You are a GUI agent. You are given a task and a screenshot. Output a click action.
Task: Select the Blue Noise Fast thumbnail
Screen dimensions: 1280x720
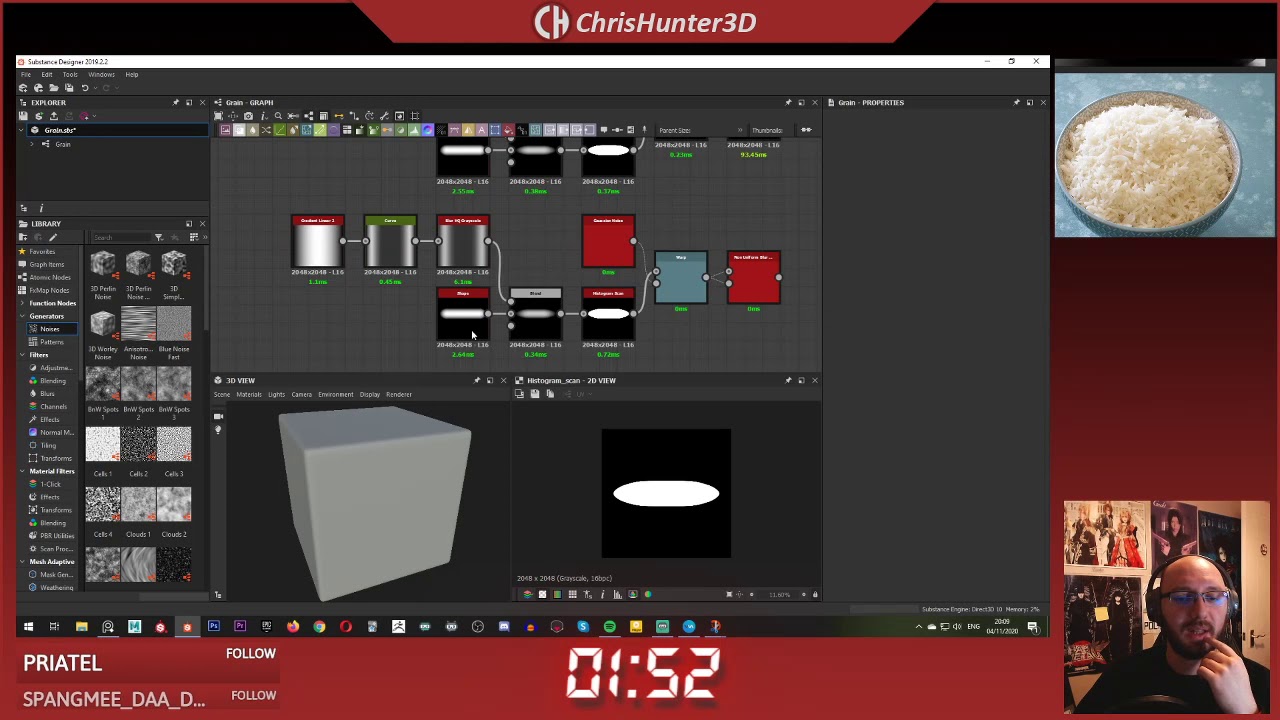tap(174, 323)
